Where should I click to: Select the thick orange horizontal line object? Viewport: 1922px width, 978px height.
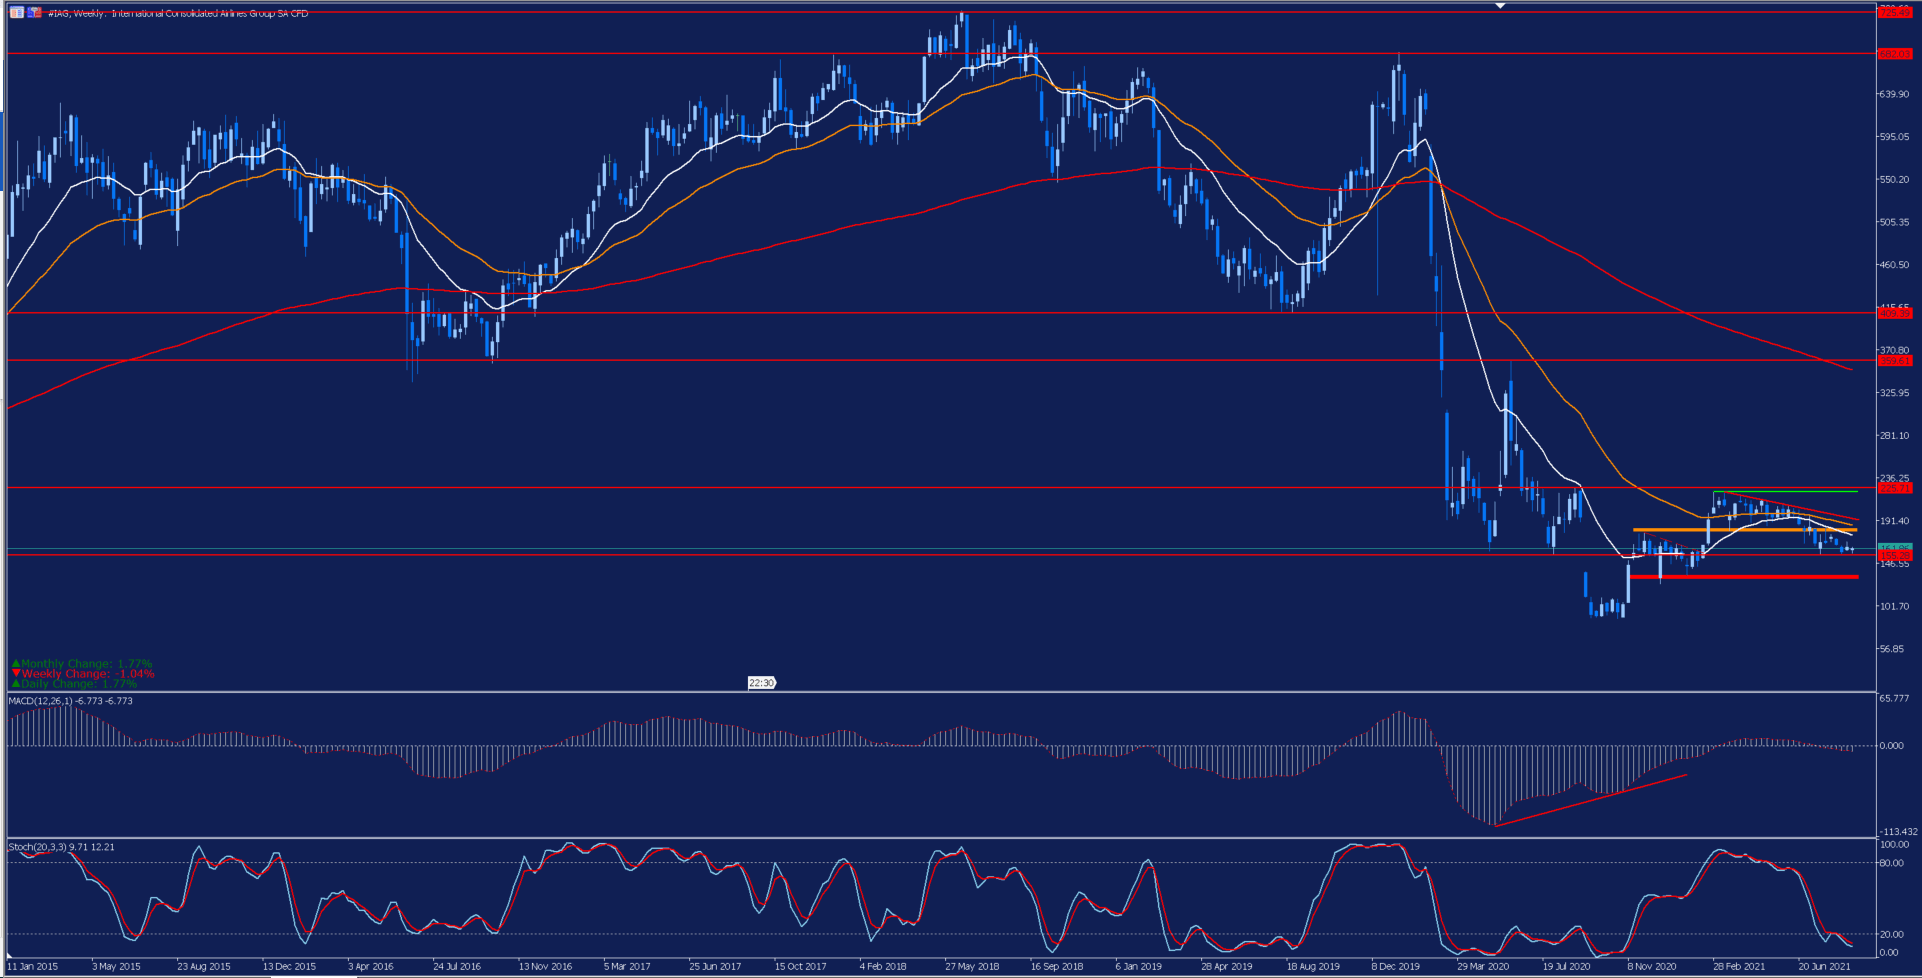coord(1745,530)
